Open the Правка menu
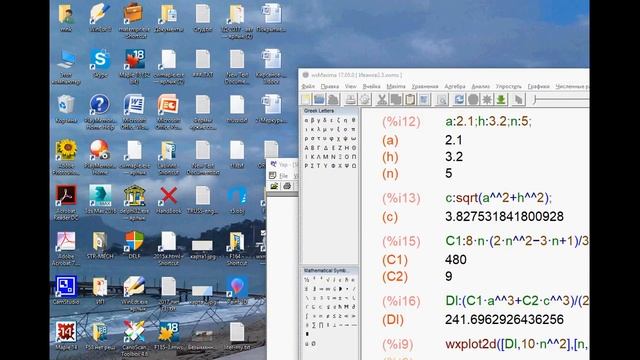 [x=329, y=86]
